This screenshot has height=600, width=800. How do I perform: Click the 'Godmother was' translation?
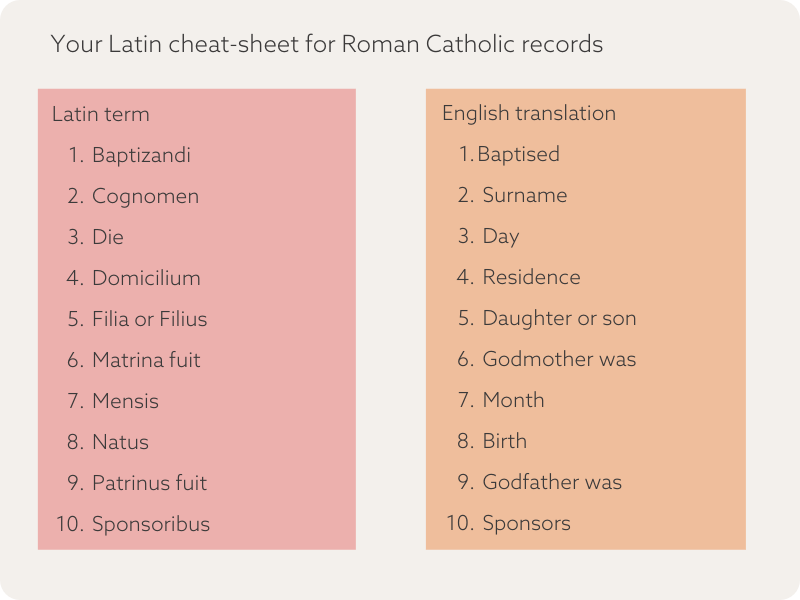coord(559,359)
